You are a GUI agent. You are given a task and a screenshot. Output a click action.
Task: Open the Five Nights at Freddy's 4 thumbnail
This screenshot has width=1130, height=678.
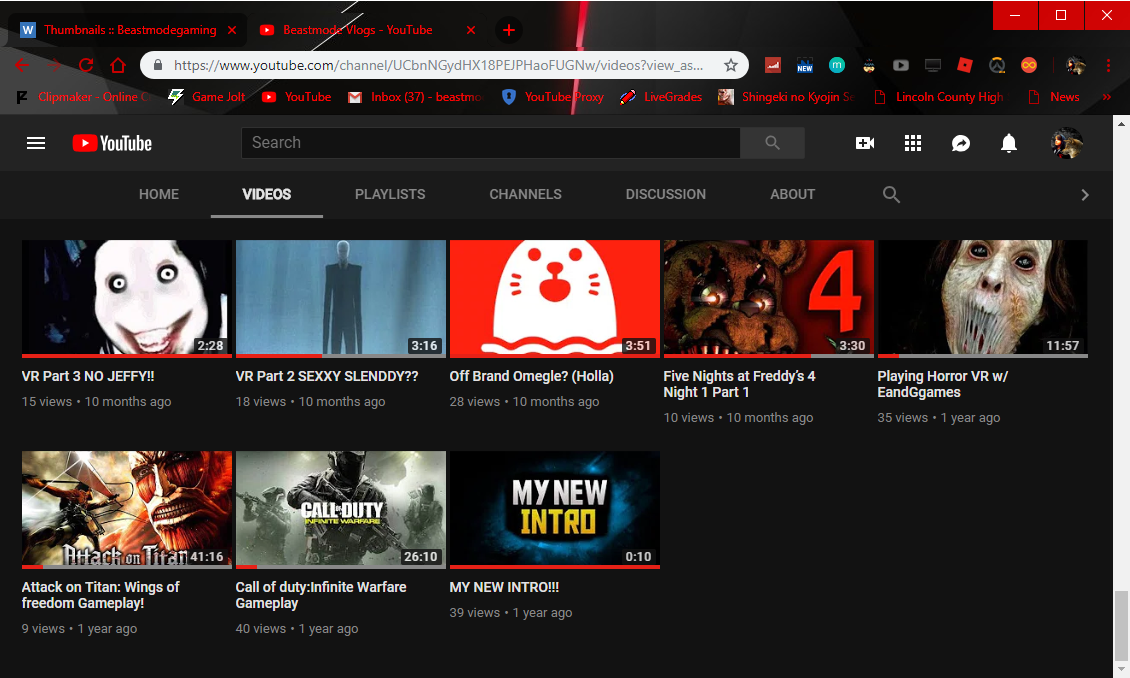pos(769,298)
